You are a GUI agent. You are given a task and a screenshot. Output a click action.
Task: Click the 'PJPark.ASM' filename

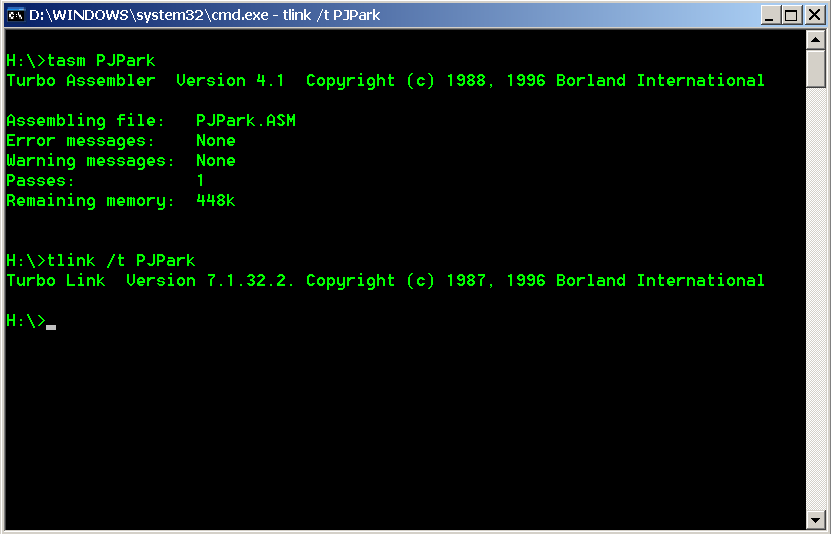pyautogui.click(x=246, y=121)
